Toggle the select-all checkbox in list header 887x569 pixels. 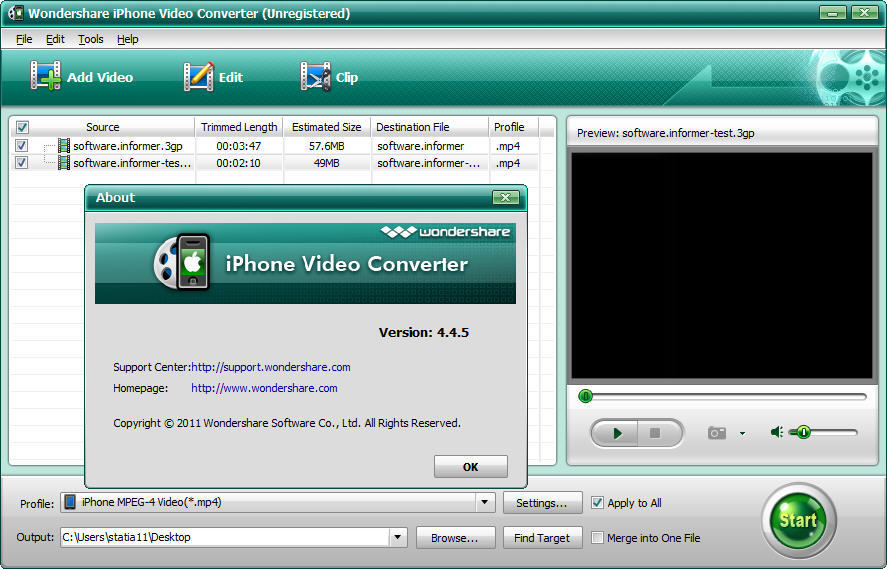pyautogui.click(x=22, y=127)
